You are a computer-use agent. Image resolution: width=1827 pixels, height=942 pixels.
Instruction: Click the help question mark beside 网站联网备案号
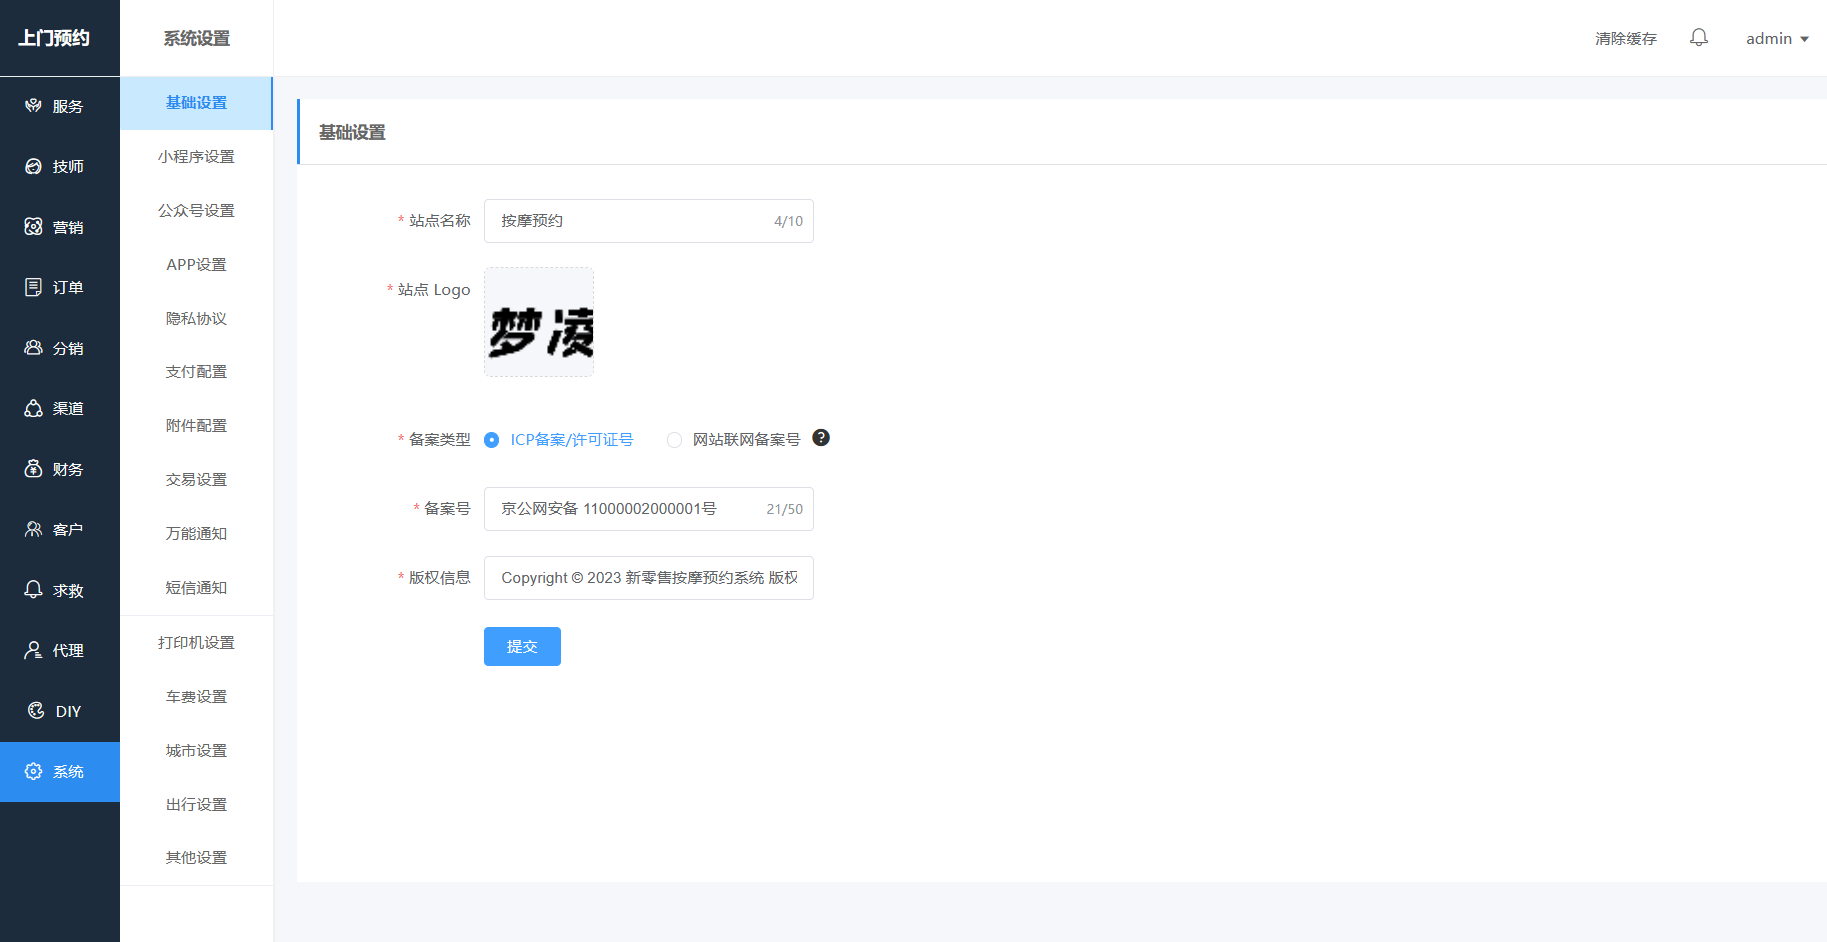[821, 438]
